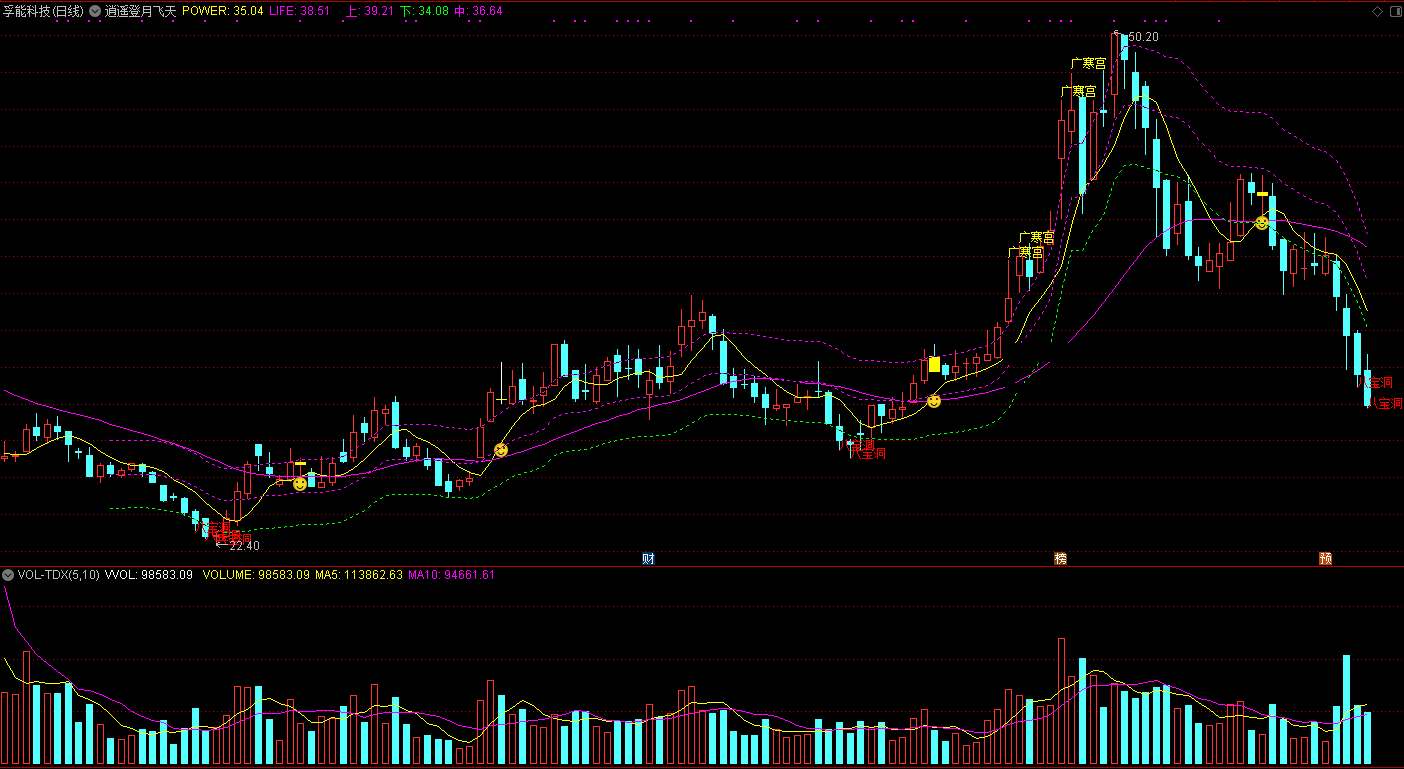Click the 中: 36.64 middle band value

[478, 11]
